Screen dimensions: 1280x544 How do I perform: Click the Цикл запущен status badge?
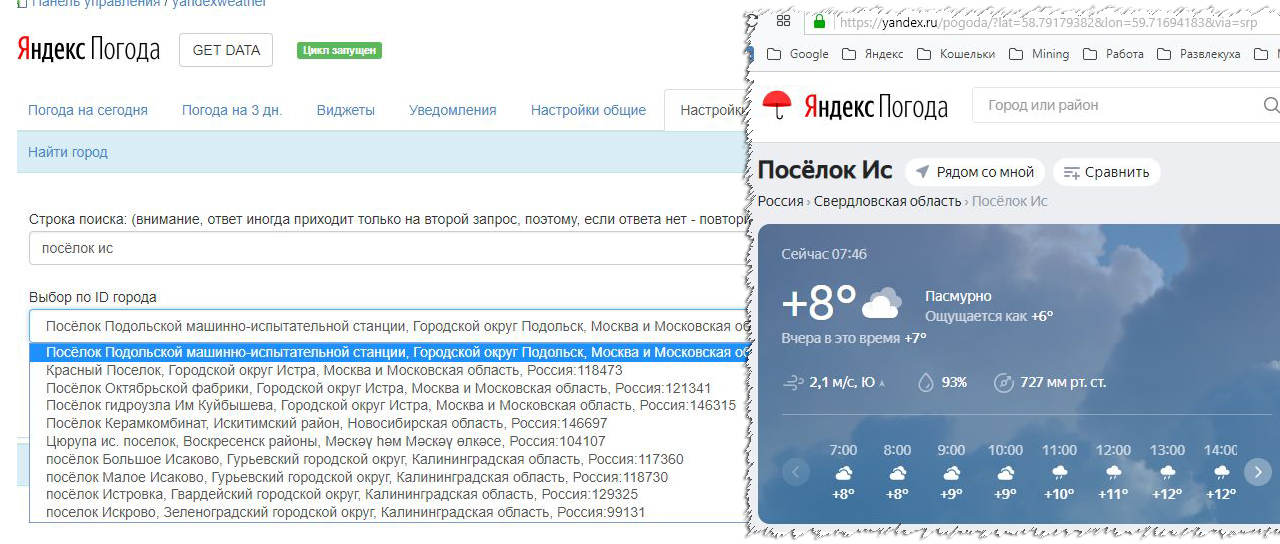point(339,50)
